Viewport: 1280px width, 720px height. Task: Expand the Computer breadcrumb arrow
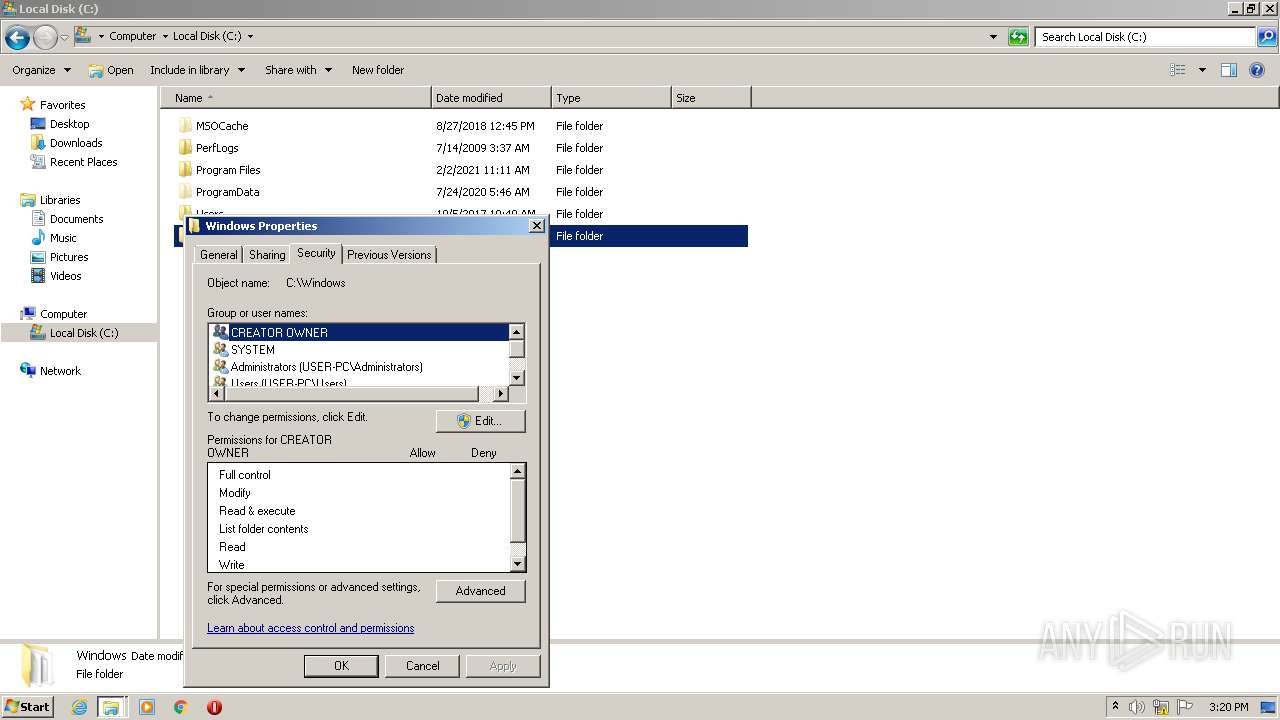(165, 37)
